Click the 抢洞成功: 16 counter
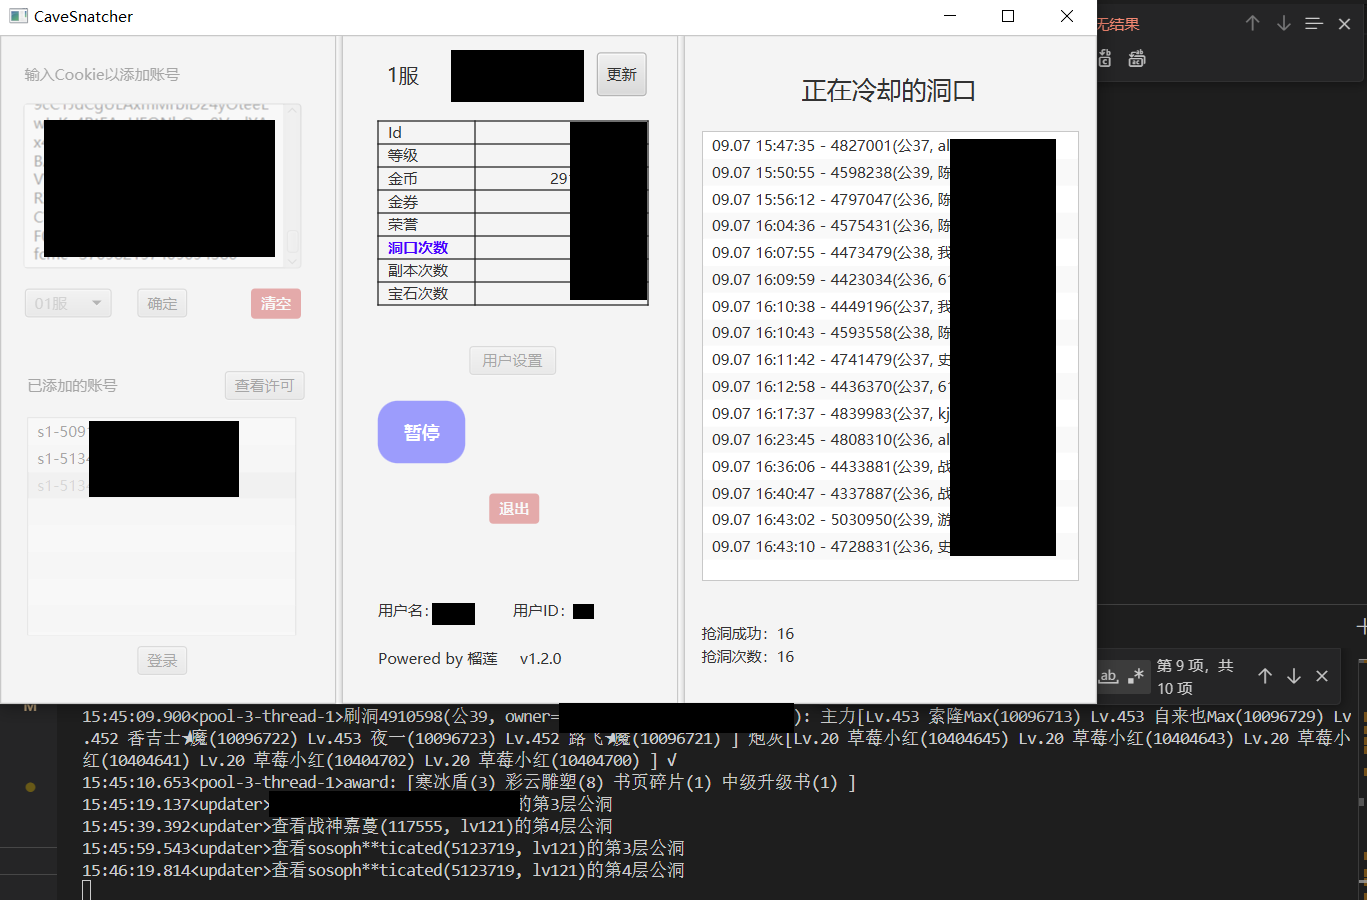This screenshot has width=1367, height=900. (748, 633)
